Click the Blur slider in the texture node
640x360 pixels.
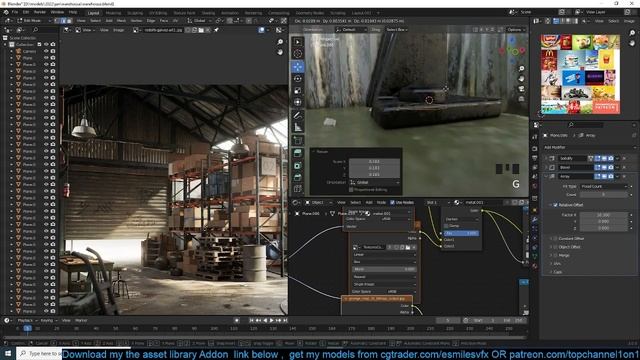(384, 269)
